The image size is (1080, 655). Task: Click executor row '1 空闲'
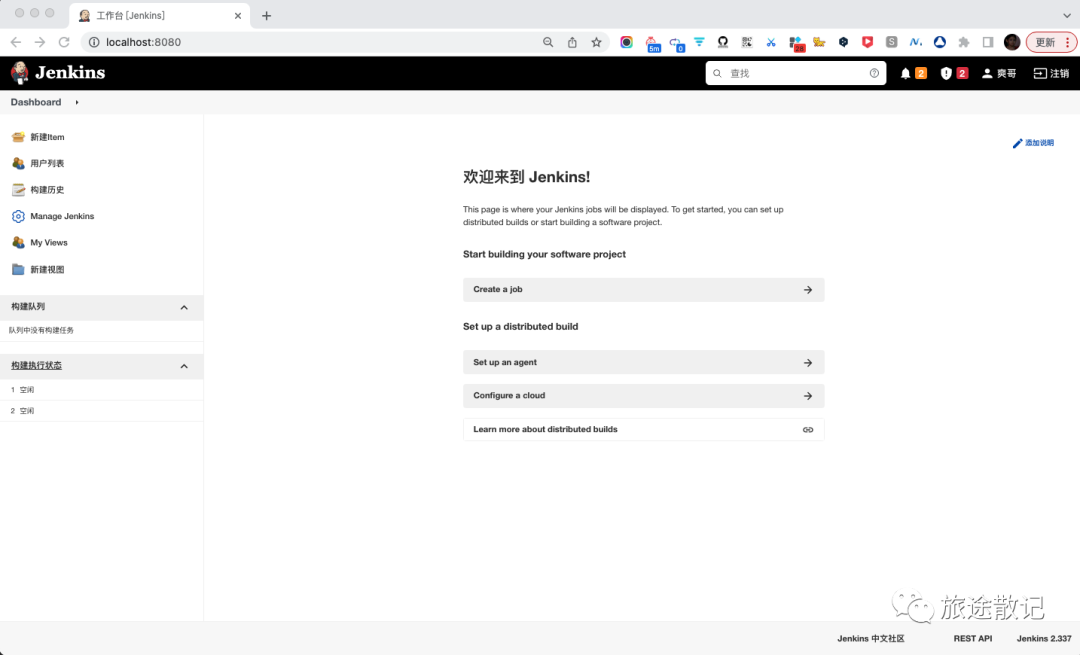click(x=101, y=390)
